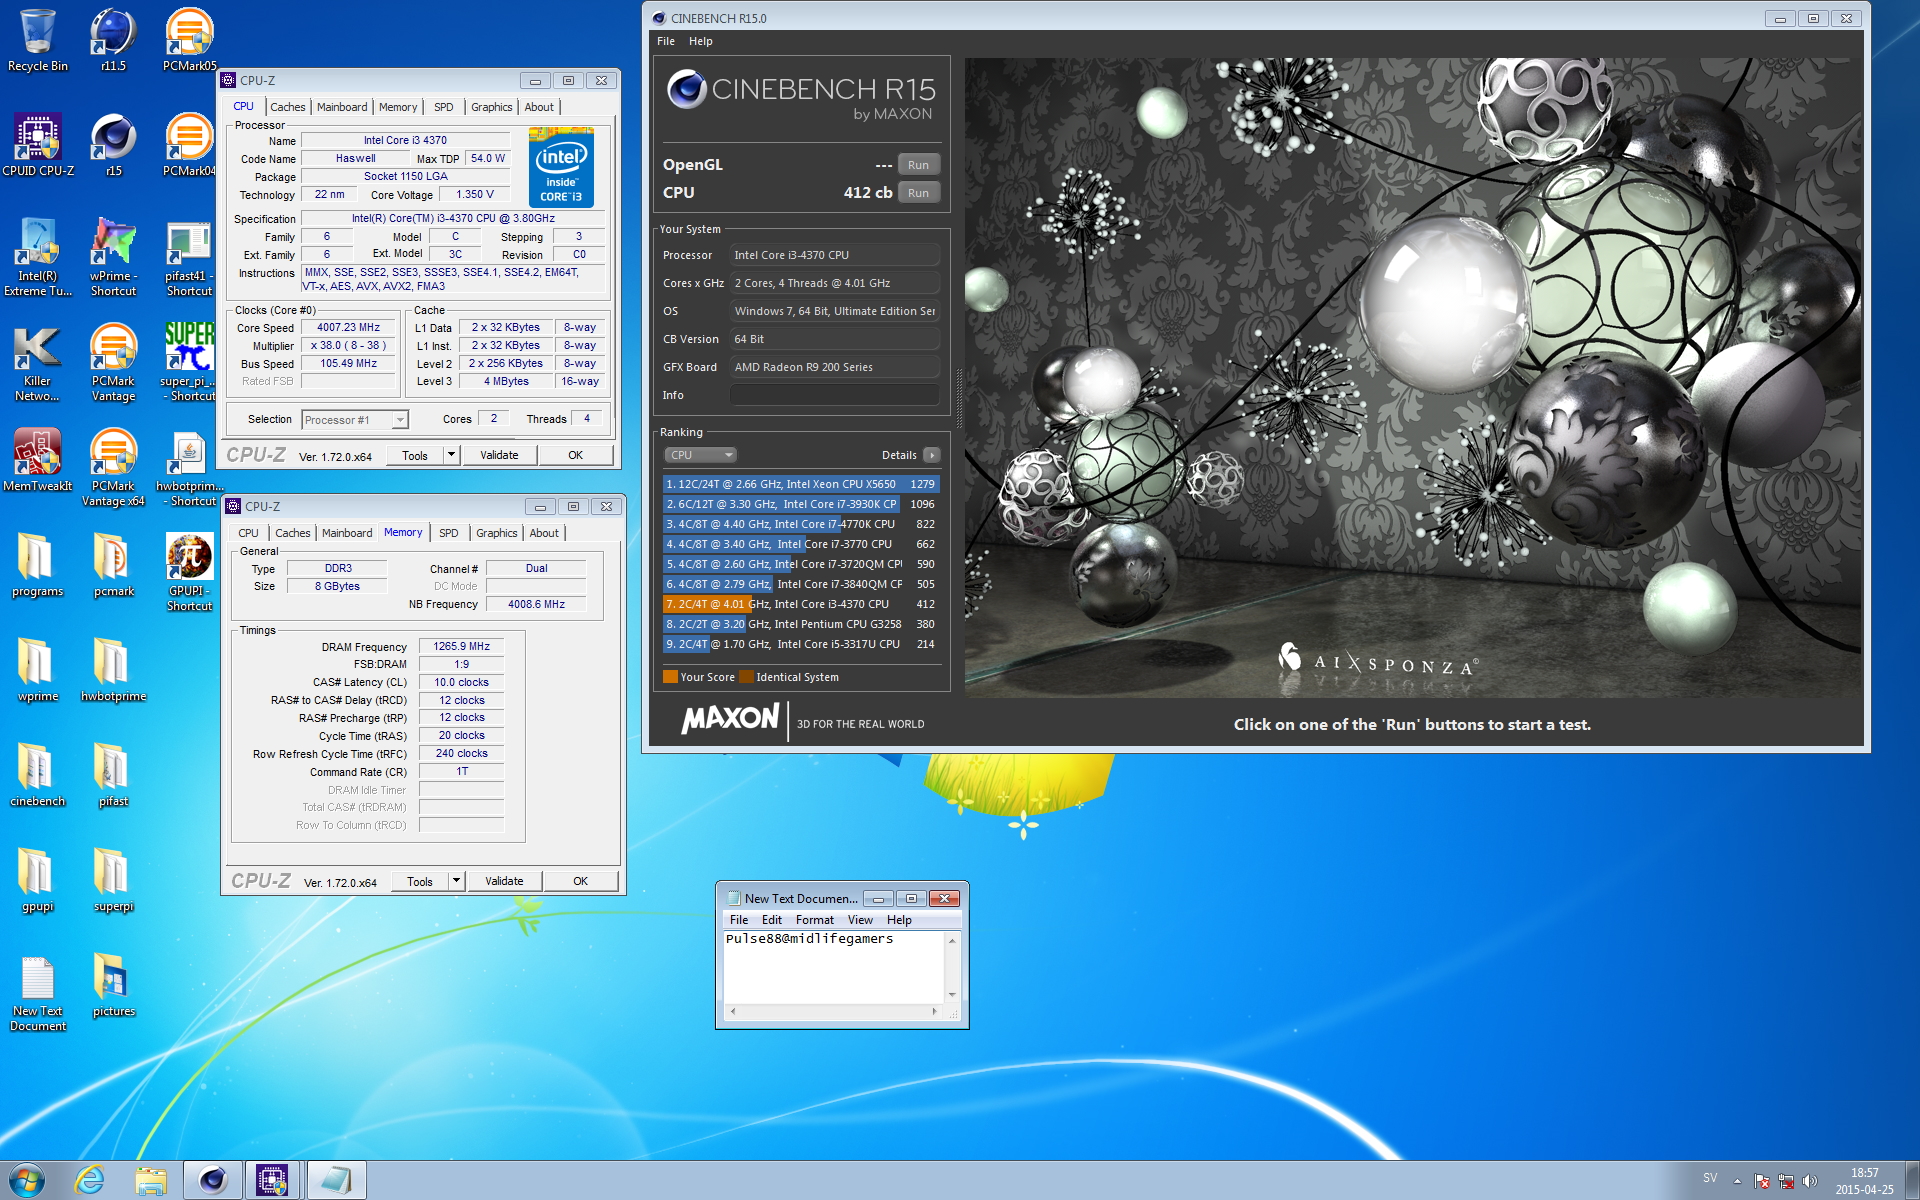Viewport: 1920px width, 1200px height.
Task: Show hidden tray icons arrow
Action: tap(1737, 1181)
